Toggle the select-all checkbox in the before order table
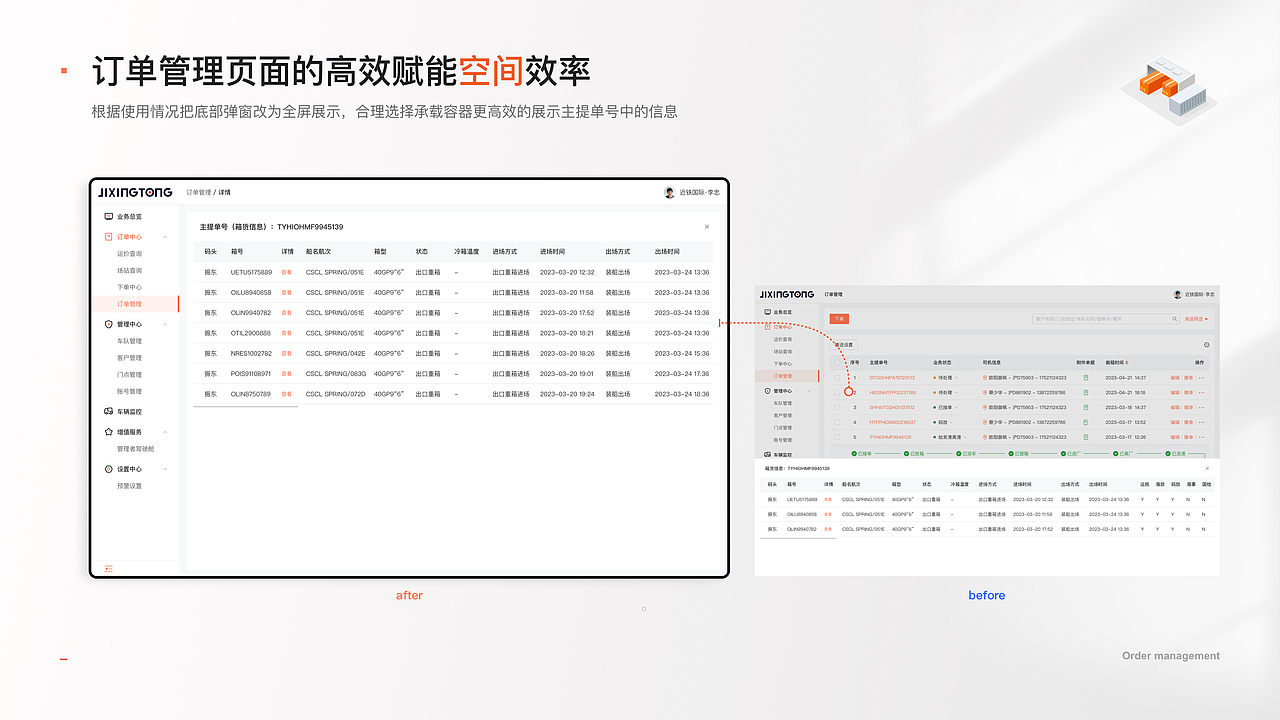1280x720 pixels. pos(838,362)
